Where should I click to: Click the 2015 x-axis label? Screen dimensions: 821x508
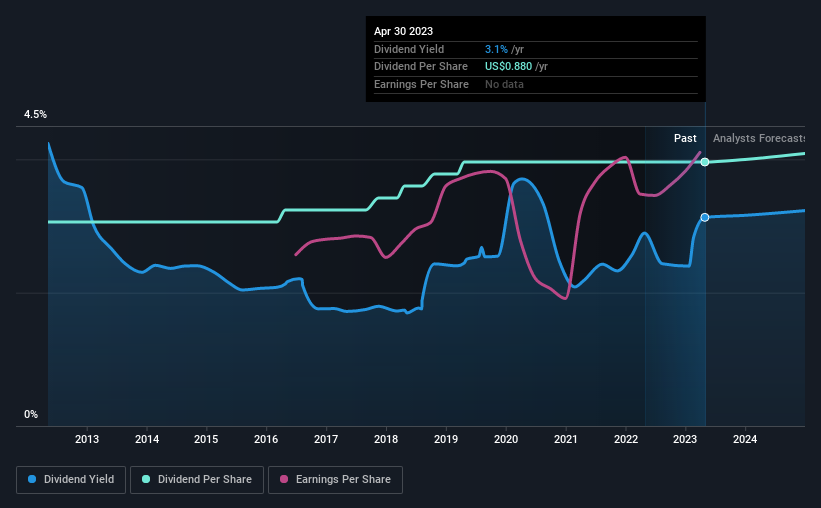206,439
